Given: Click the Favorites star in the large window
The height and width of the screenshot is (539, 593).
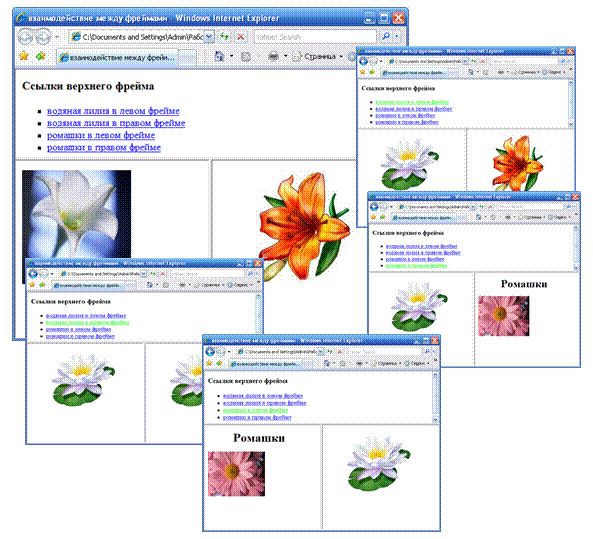Looking at the screenshot, I should (24, 56).
